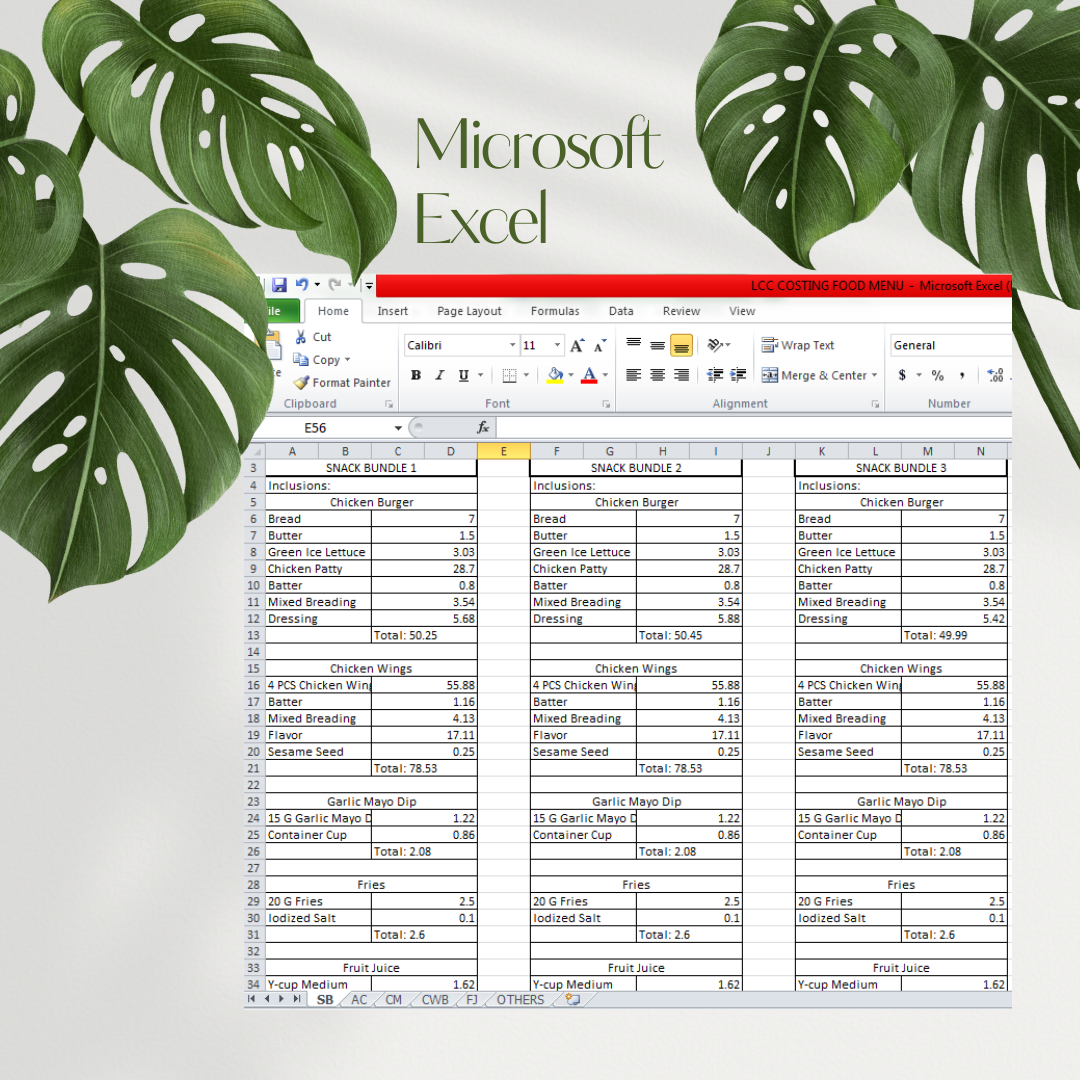The image size is (1080, 1080).
Task: Toggle the highlighted Bottom Align button
Action: (x=681, y=345)
